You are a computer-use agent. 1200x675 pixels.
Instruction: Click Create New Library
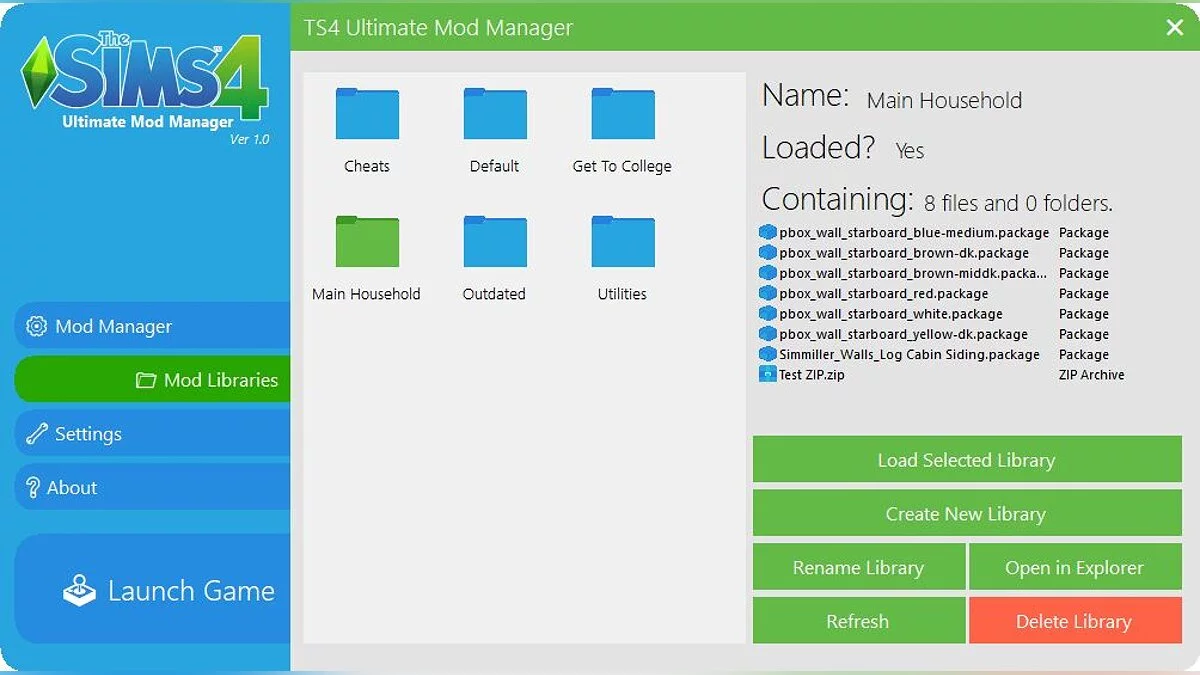(x=966, y=513)
